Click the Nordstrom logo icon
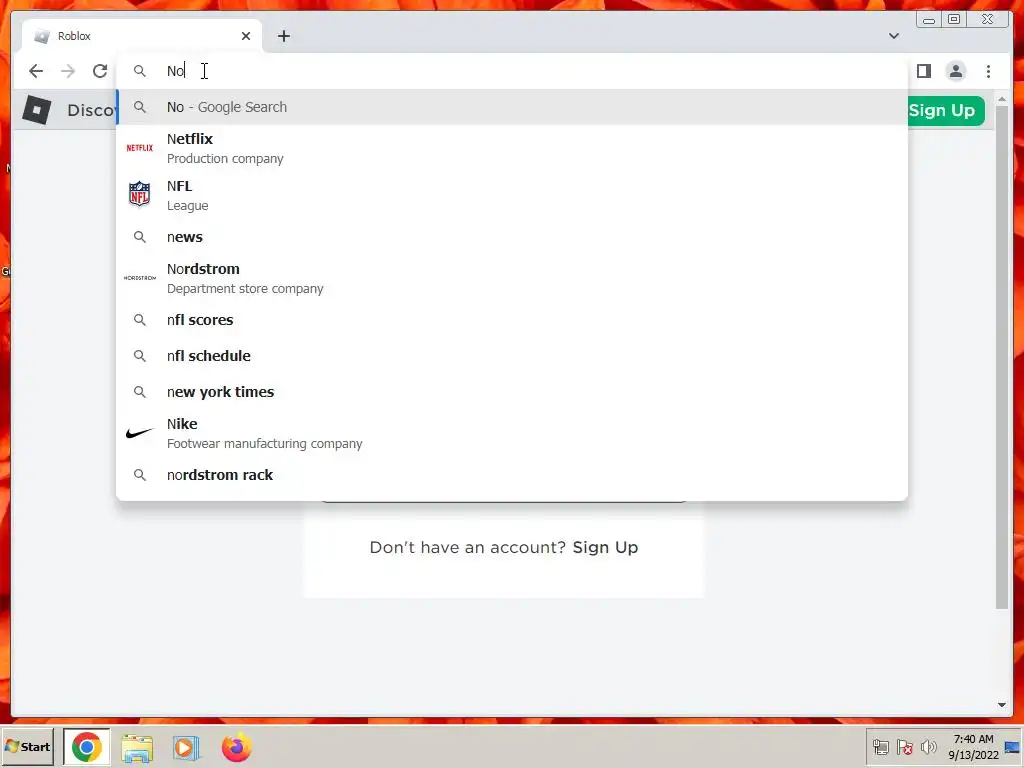 [139, 278]
